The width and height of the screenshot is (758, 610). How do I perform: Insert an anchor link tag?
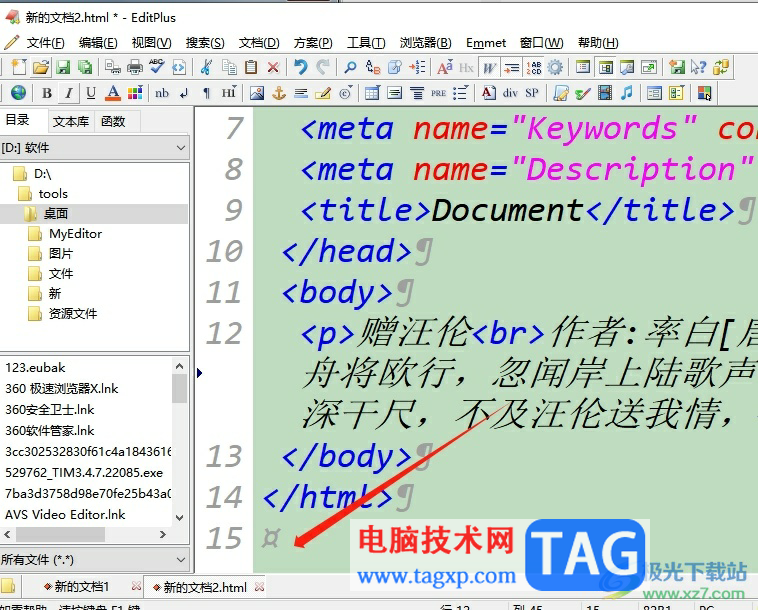(279, 92)
